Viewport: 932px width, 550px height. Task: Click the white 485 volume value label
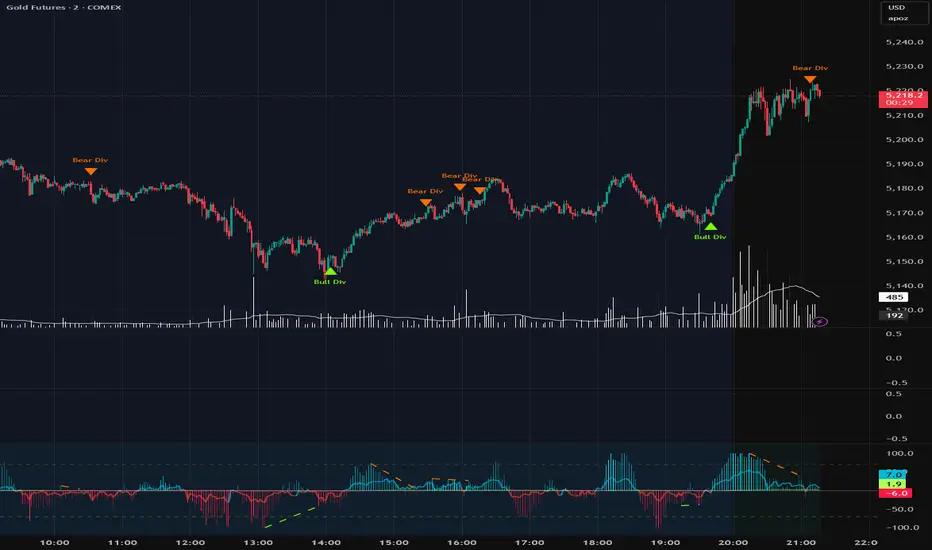click(x=893, y=297)
